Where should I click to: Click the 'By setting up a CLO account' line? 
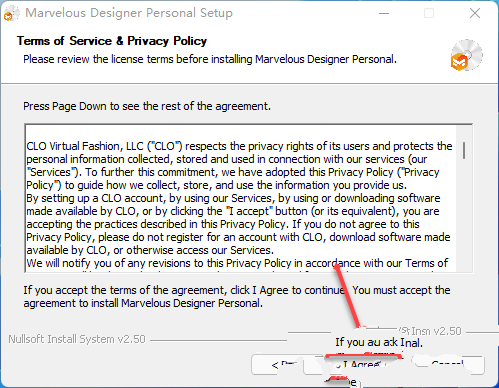coord(233,198)
